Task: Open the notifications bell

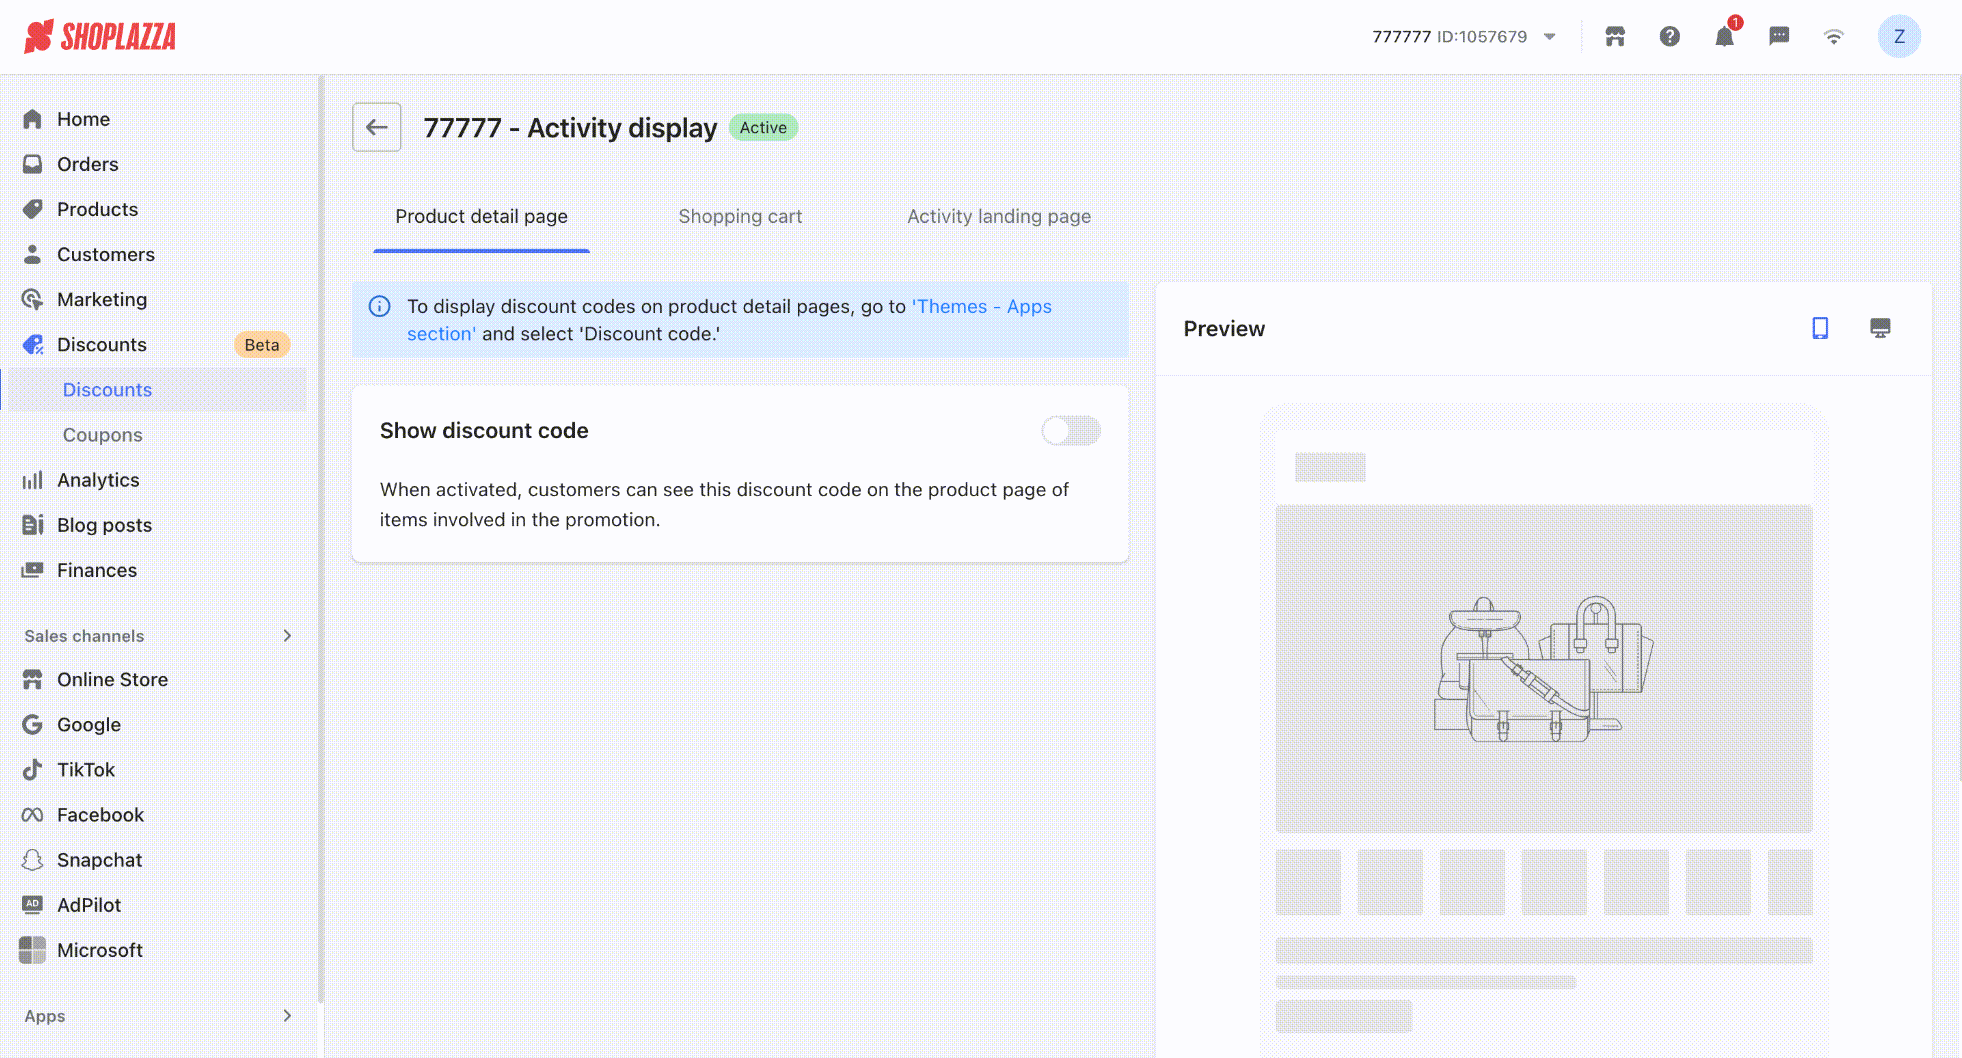Action: coord(1724,37)
